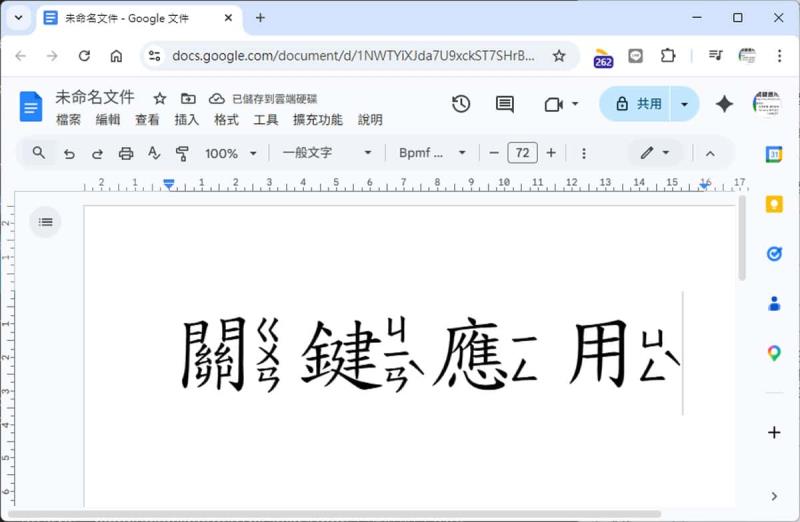Viewport: 800px width, 522px height.
Task: Check the cloud save status icon
Action: pos(217,98)
